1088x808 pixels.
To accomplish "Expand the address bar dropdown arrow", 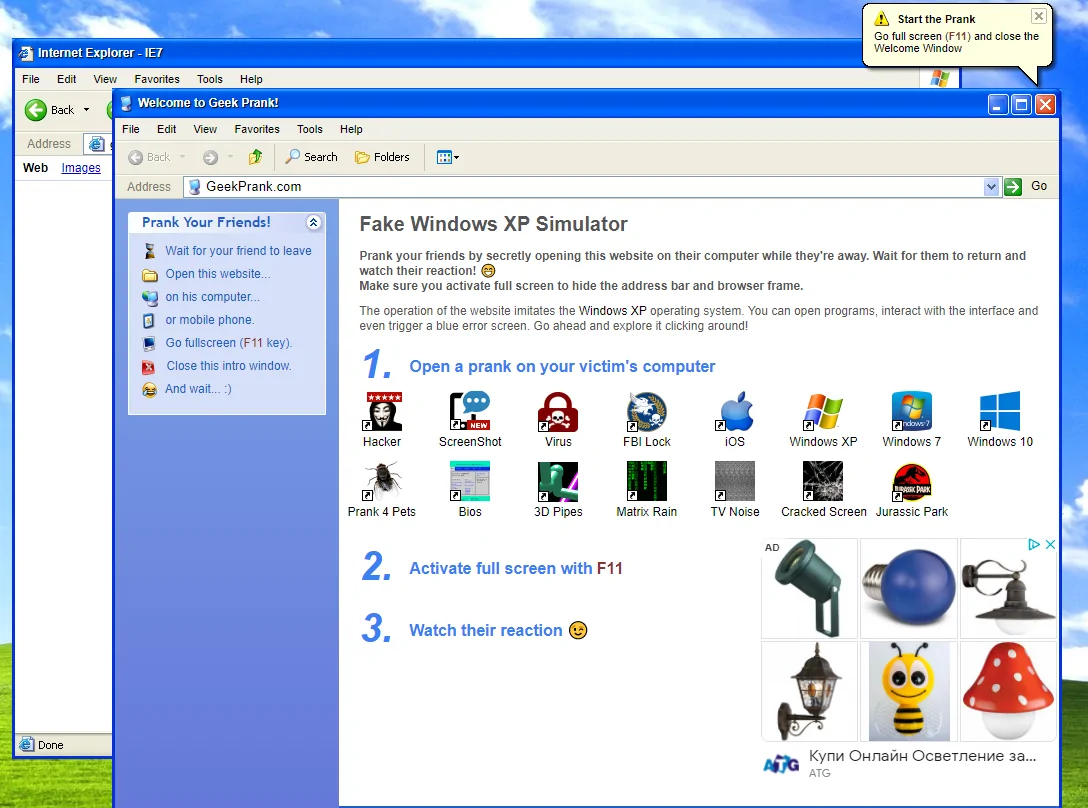I will 992,186.
